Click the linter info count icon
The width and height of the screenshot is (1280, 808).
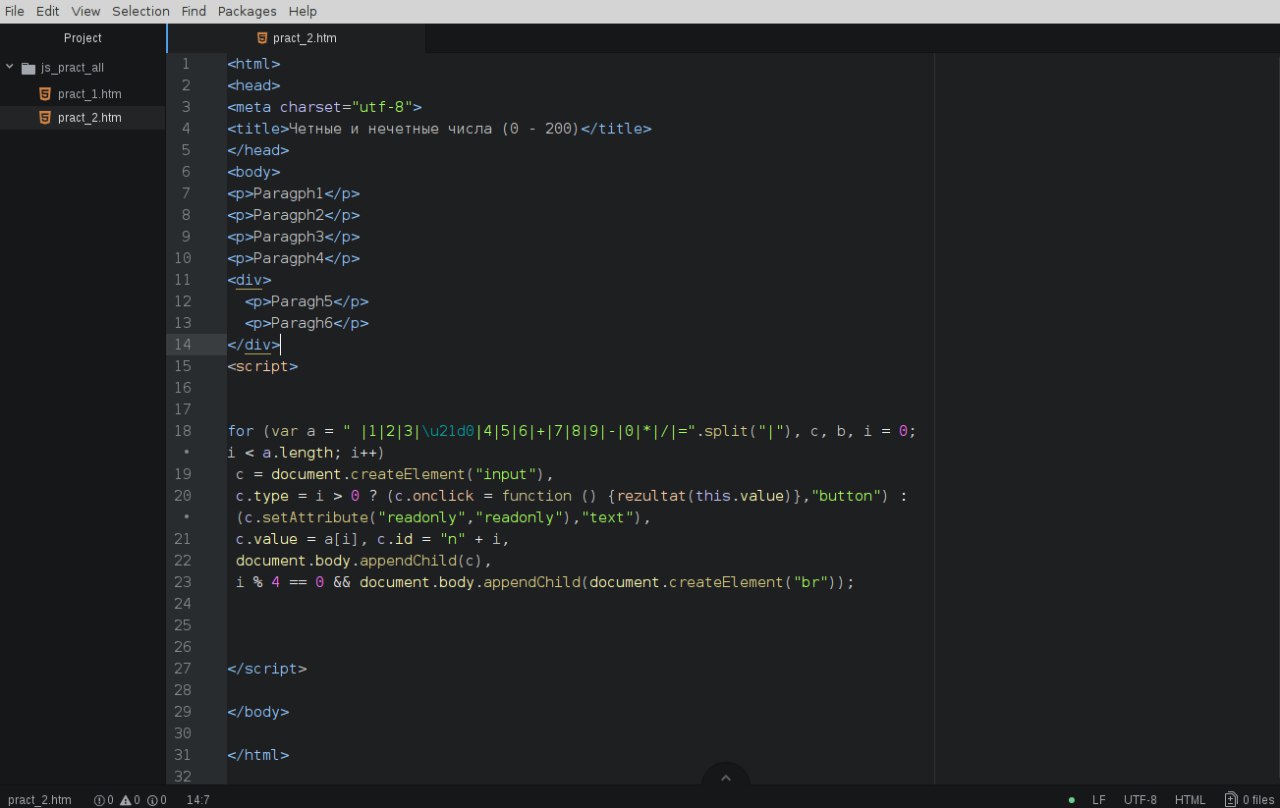[152, 800]
